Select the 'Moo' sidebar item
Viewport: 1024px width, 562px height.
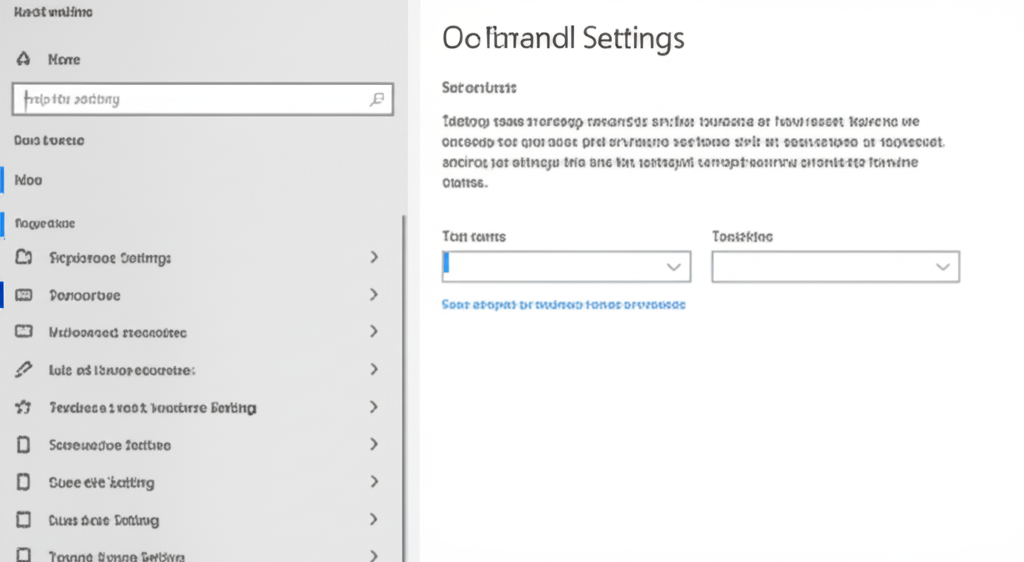coord(29,180)
